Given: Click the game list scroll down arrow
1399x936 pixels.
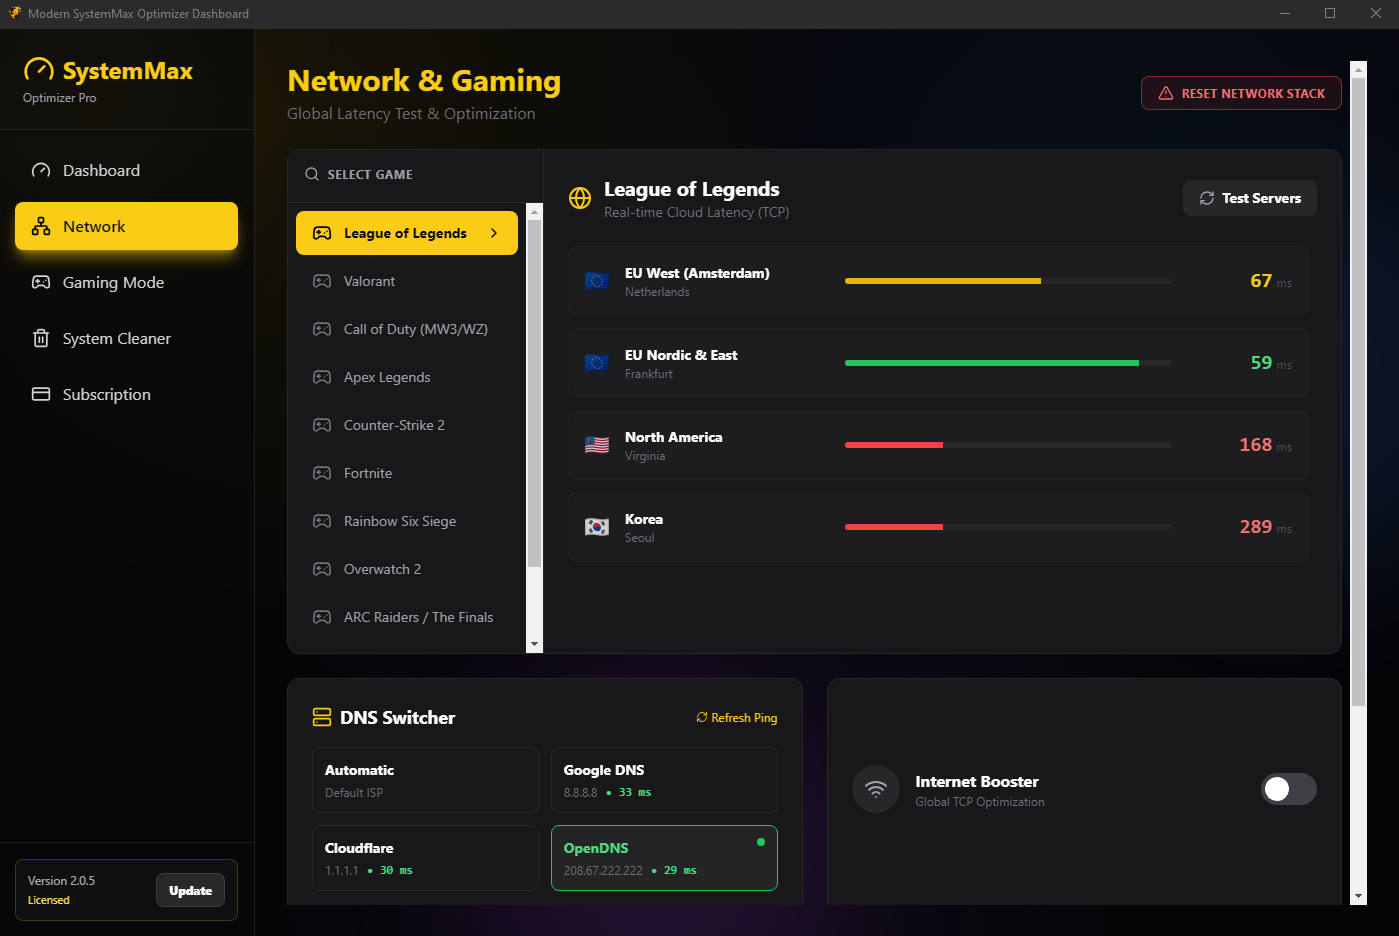Looking at the screenshot, I should (534, 644).
